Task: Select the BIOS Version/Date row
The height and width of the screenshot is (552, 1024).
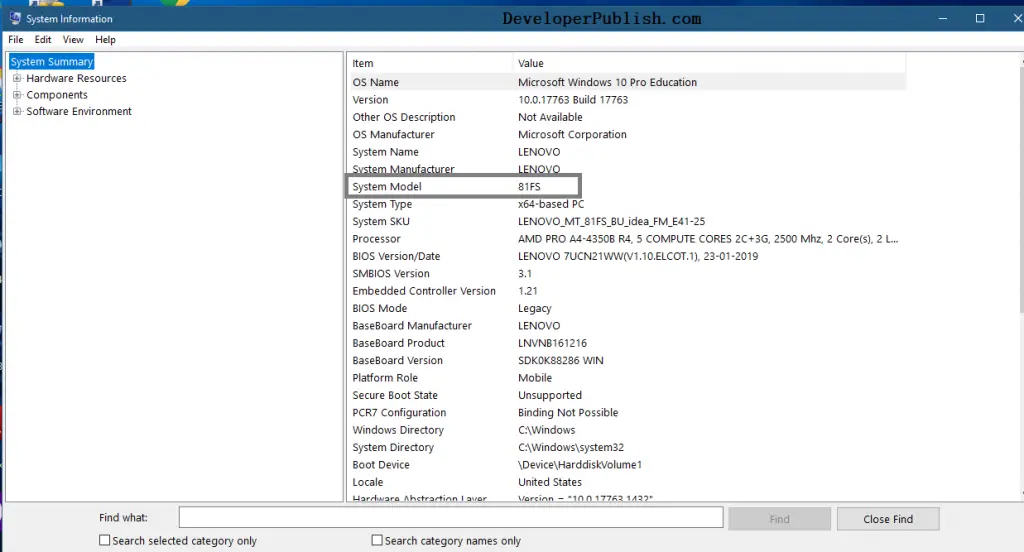Action: pyautogui.click(x=627, y=256)
